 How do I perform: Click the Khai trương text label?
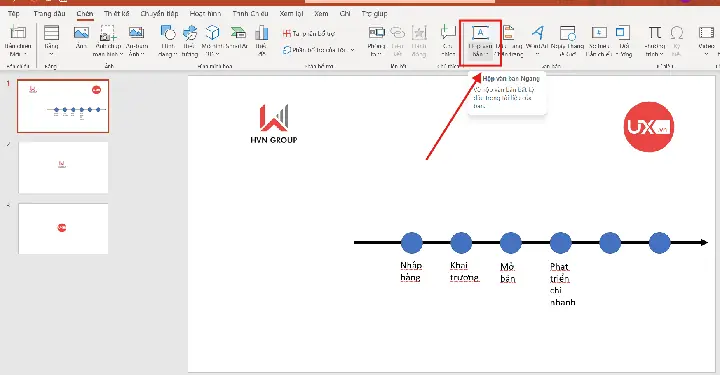464,271
